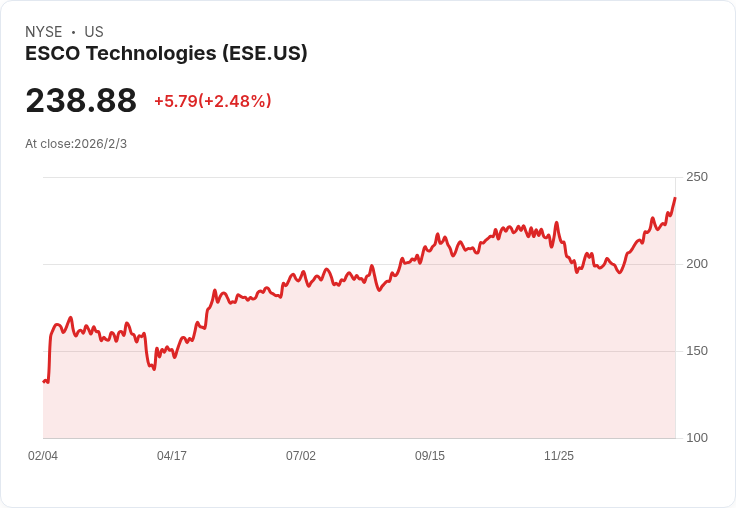
Task: Click the 100 y-axis label
Action: pos(697,438)
